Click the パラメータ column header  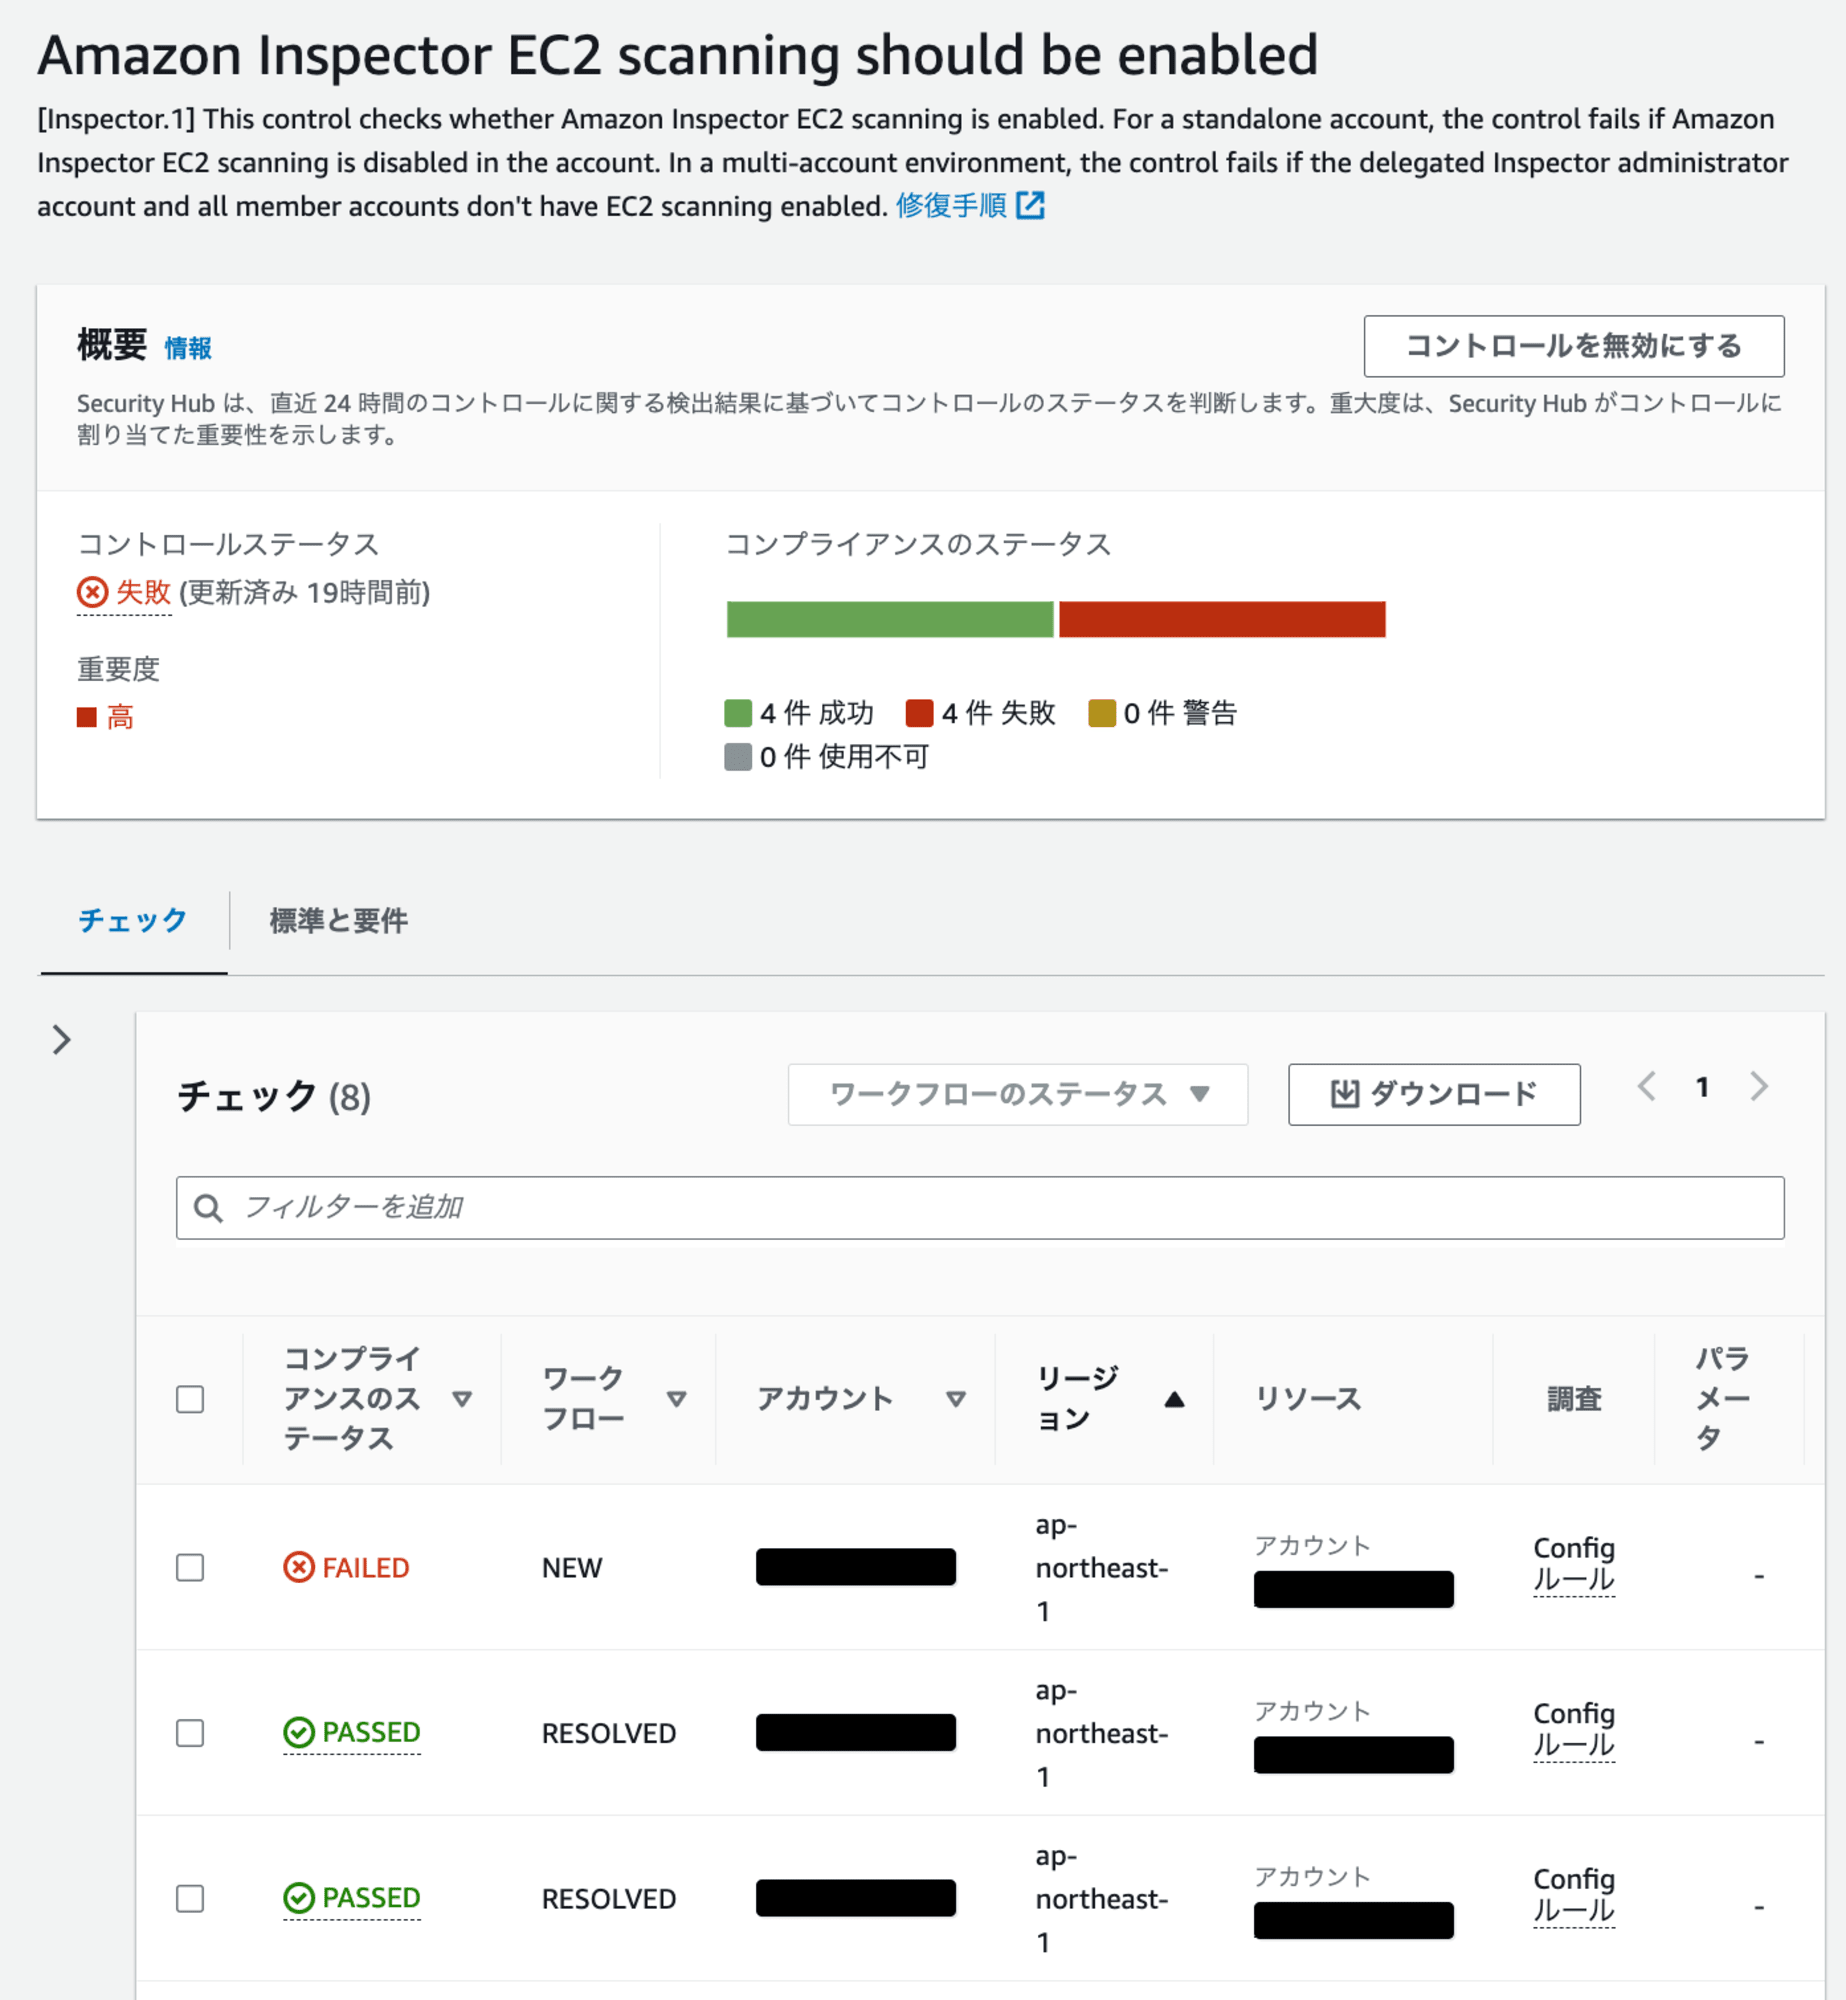[x=1722, y=1398]
